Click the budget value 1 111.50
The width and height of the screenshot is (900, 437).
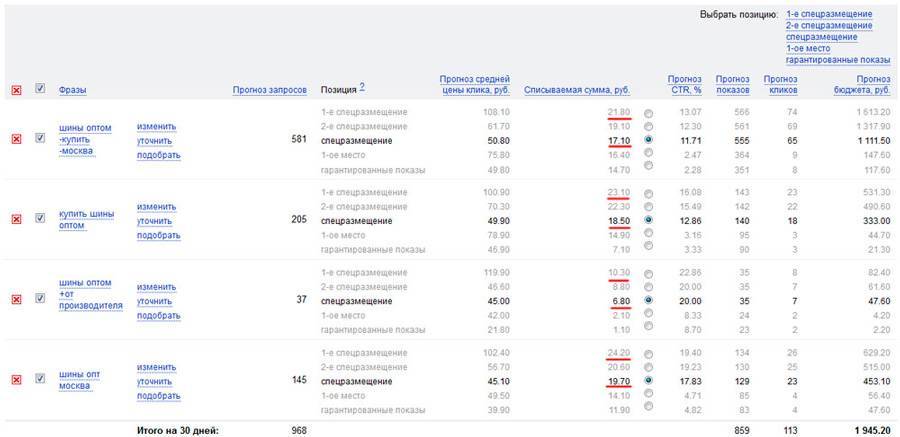pos(872,141)
